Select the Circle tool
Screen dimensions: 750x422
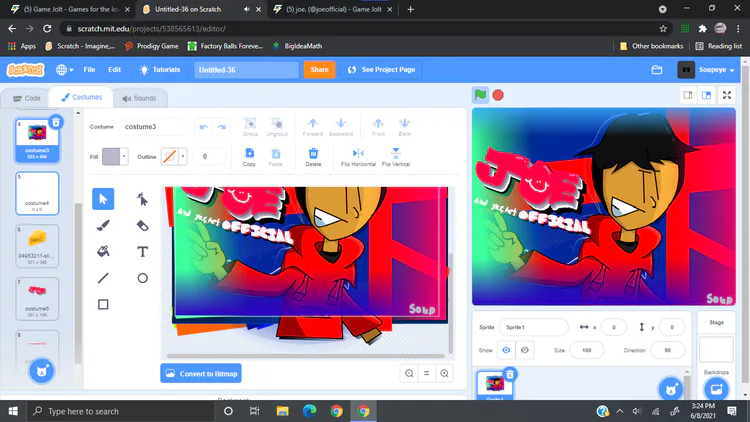[143, 278]
